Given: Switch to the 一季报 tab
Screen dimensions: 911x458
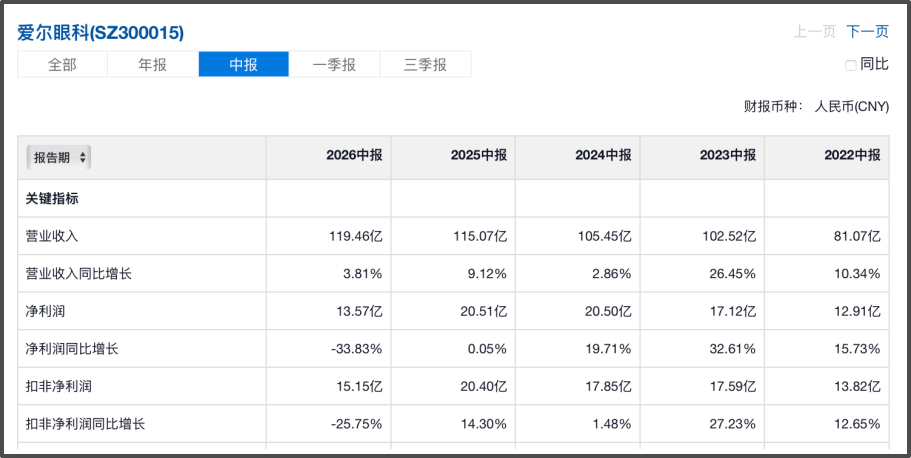Looking at the screenshot, I should point(335,65).
